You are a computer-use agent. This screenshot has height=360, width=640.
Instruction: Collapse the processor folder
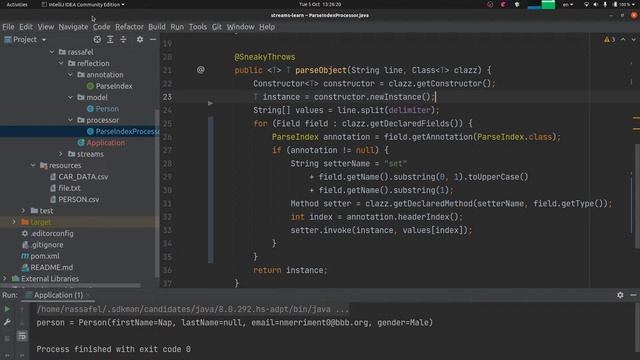[71, 120]
